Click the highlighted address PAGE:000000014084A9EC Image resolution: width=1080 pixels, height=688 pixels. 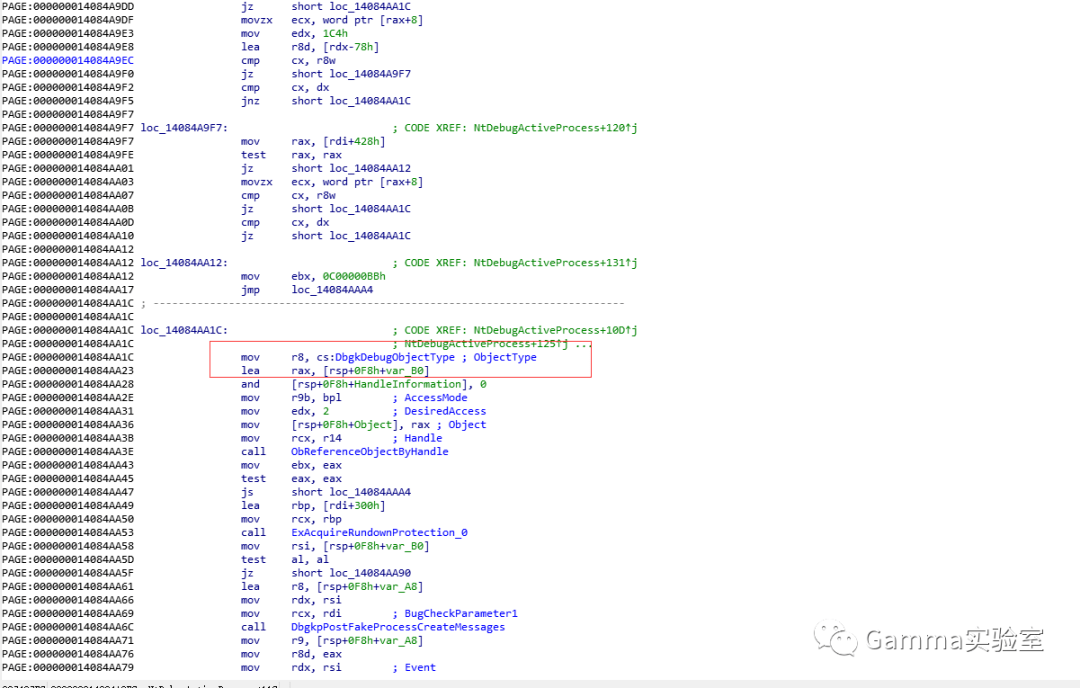pyautogui.click(x=68, y=60)
